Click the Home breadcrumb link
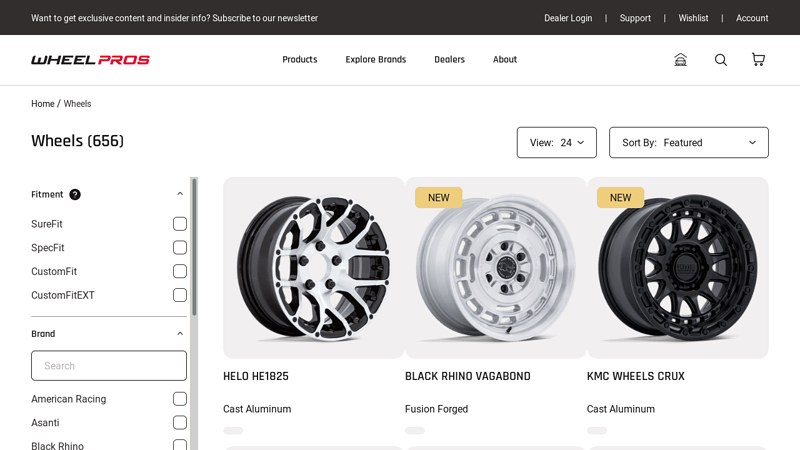The image size is (800, 450). [x=43, y=104]
